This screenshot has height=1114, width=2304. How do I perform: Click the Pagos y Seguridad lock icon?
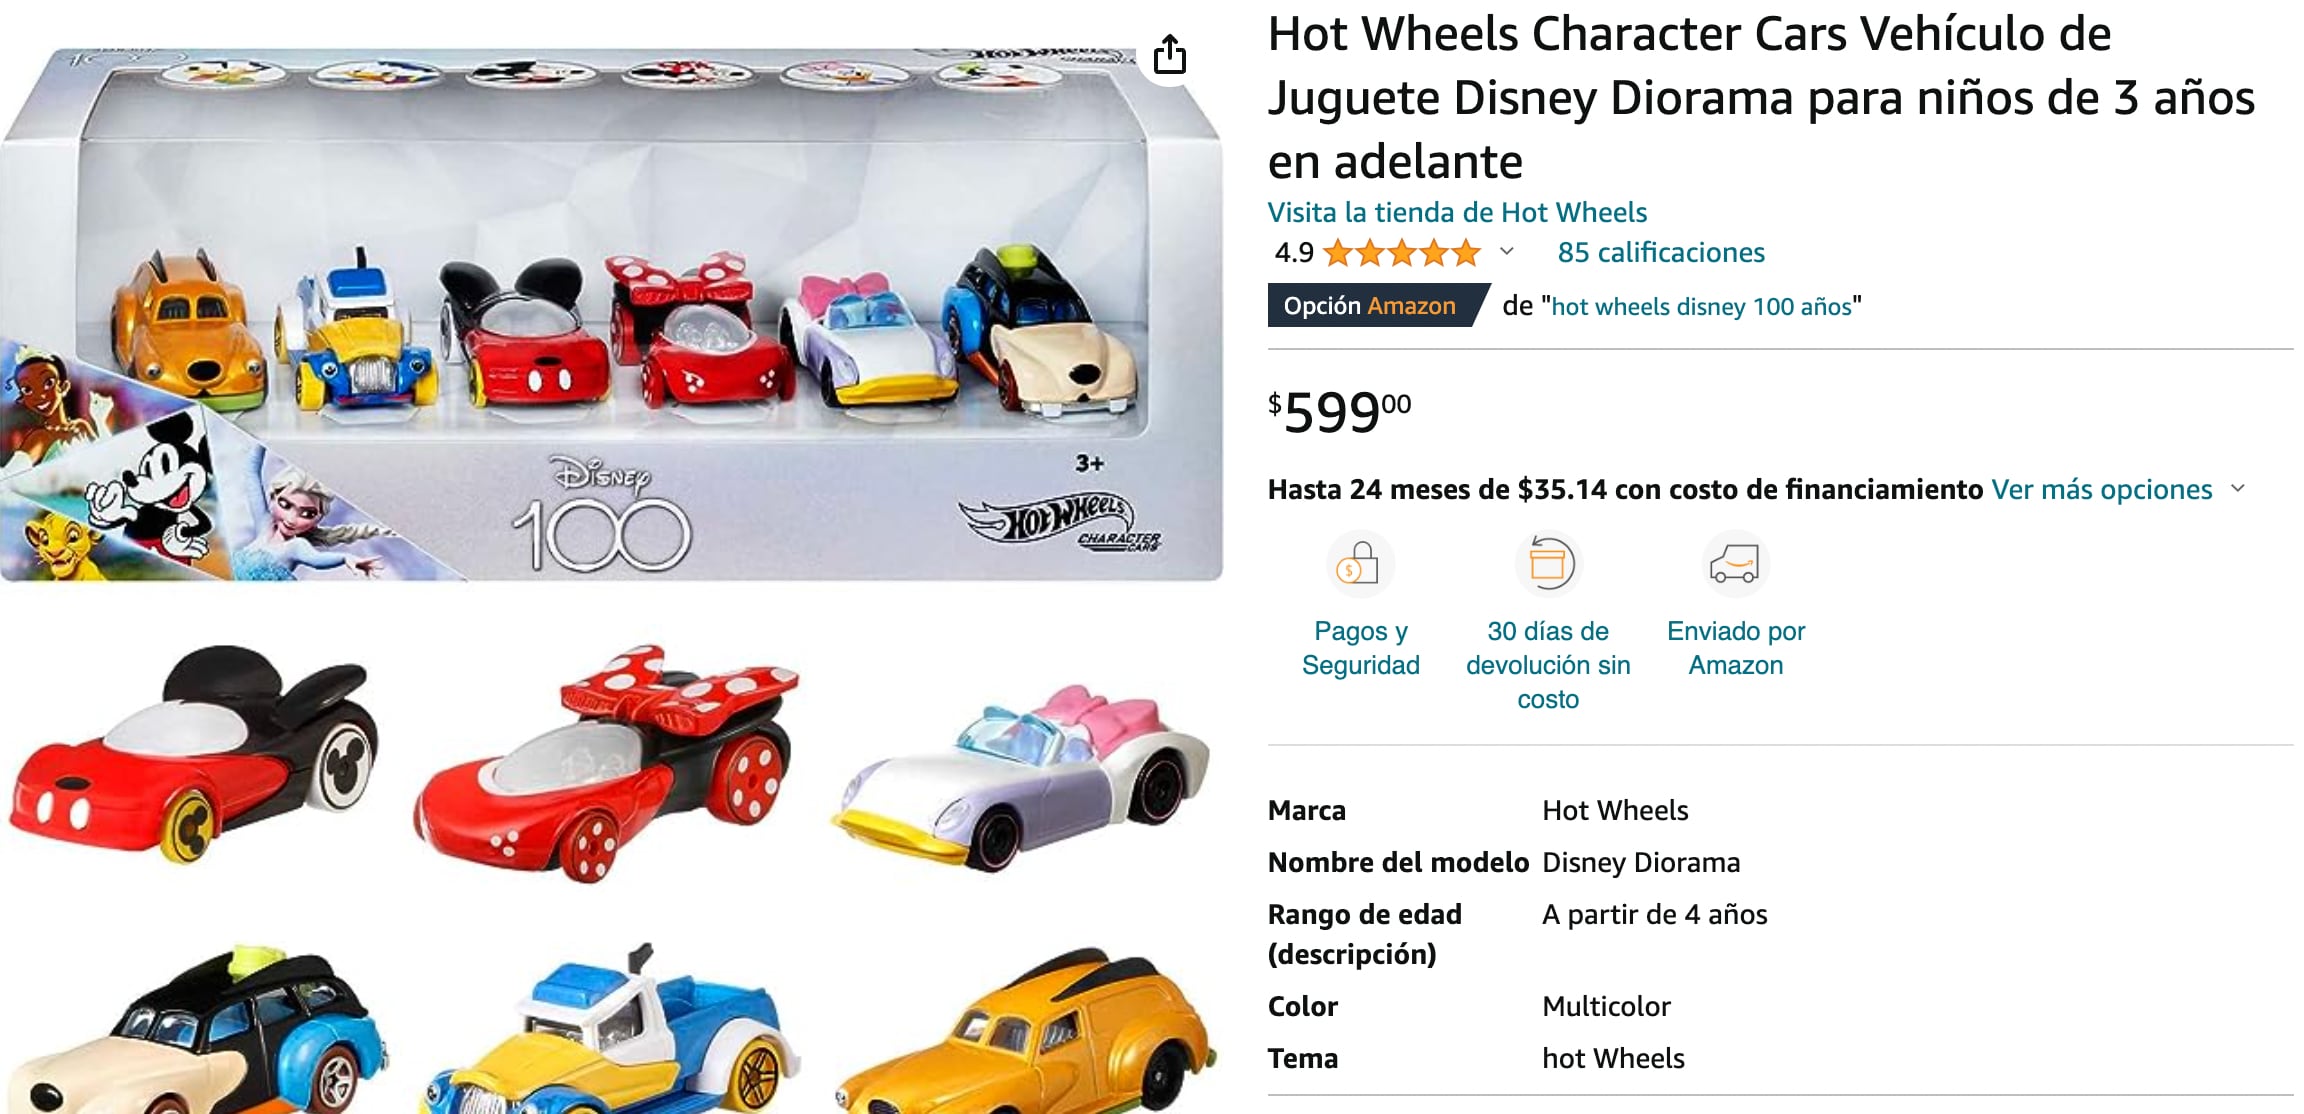coord(1360,564)
